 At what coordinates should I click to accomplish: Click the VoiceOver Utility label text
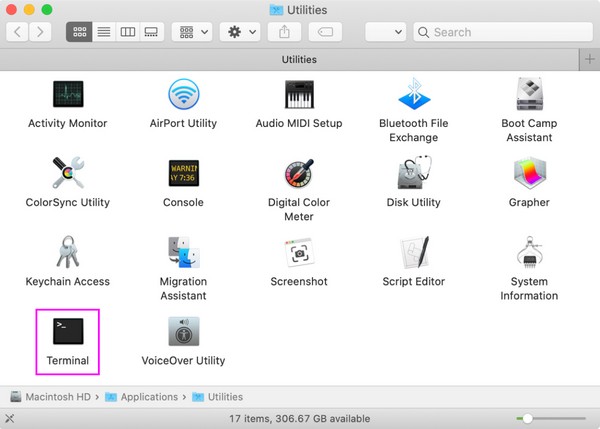pyautogui.click(x=183, y=360)
